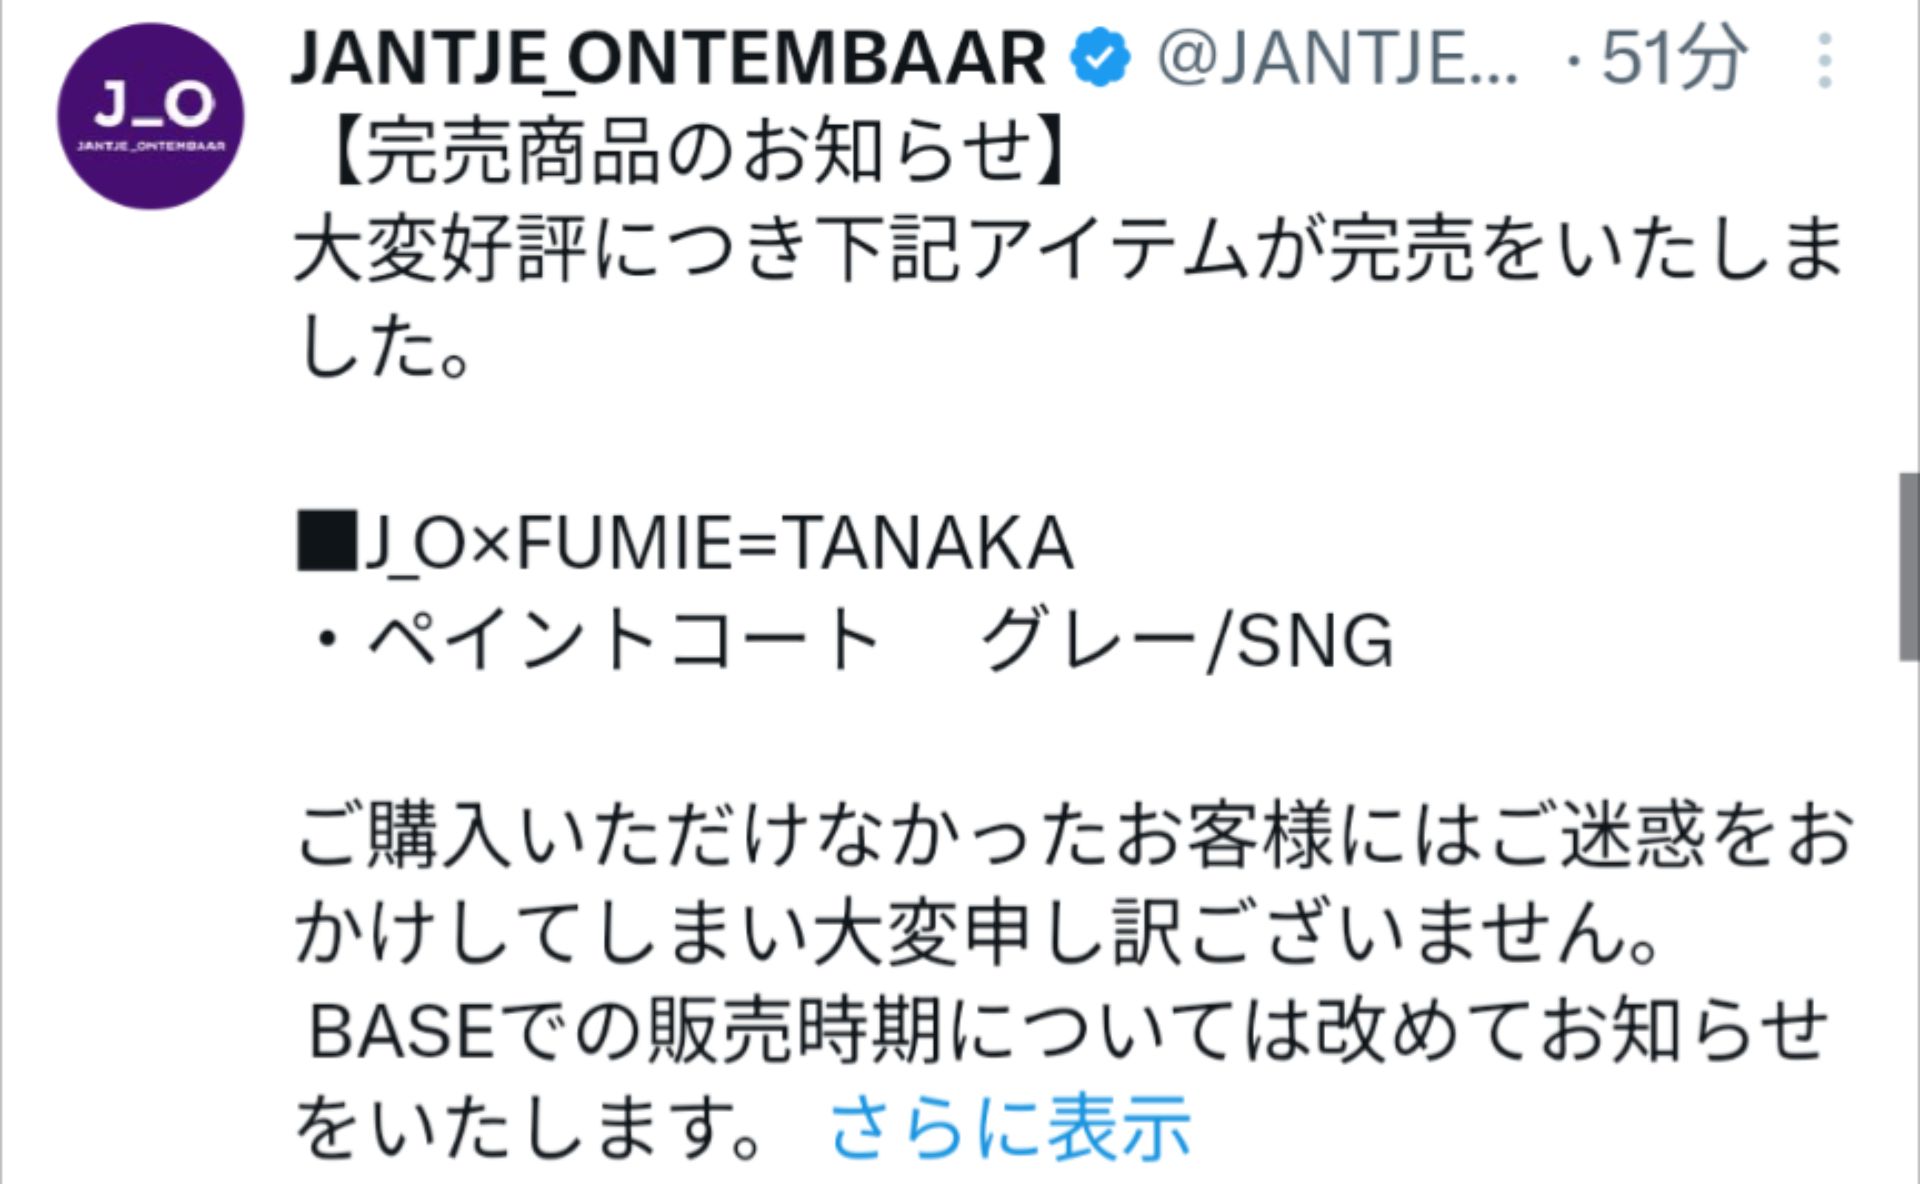Click the grey scrollbar thumb

(1908, 566)
